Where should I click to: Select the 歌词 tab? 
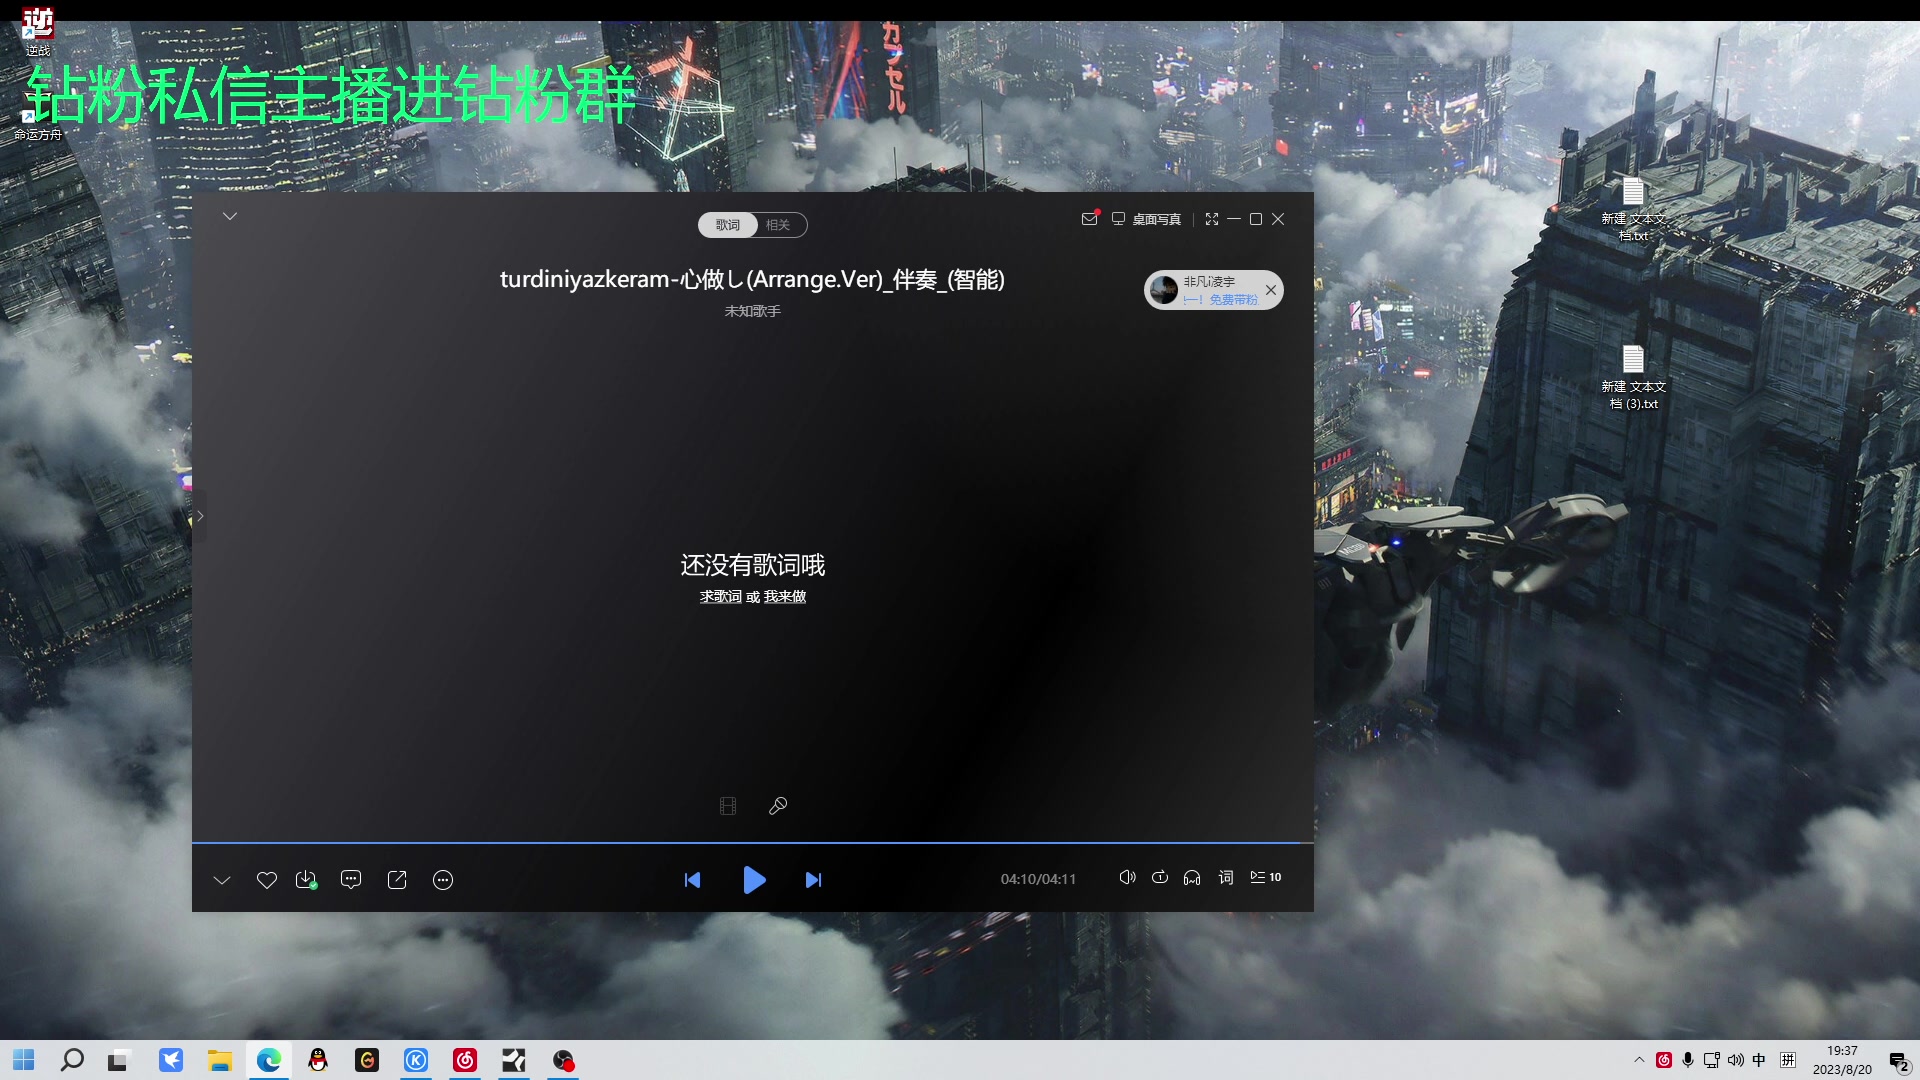(x=726, y=225)
